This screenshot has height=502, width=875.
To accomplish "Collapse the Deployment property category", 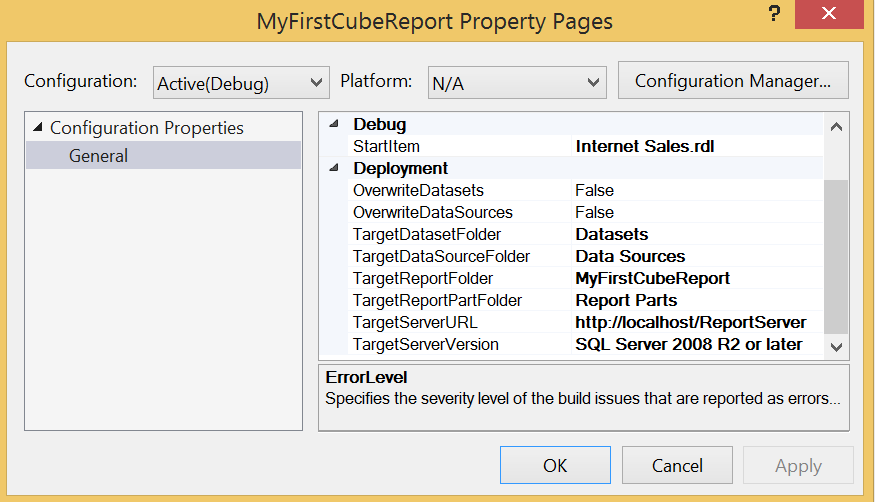I will point(333,169).
